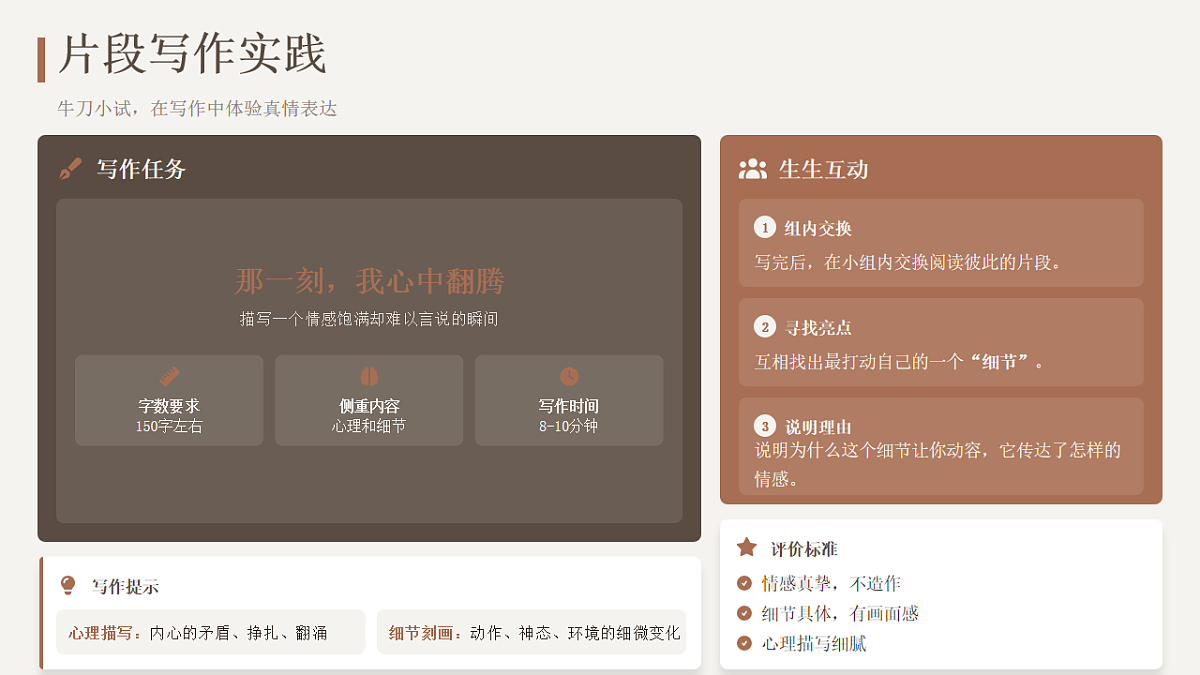Click the criterion 情感真挚，不造作
Image resolution: width=1200 pixels, height=675 pixels.
(x=831, y=583)
